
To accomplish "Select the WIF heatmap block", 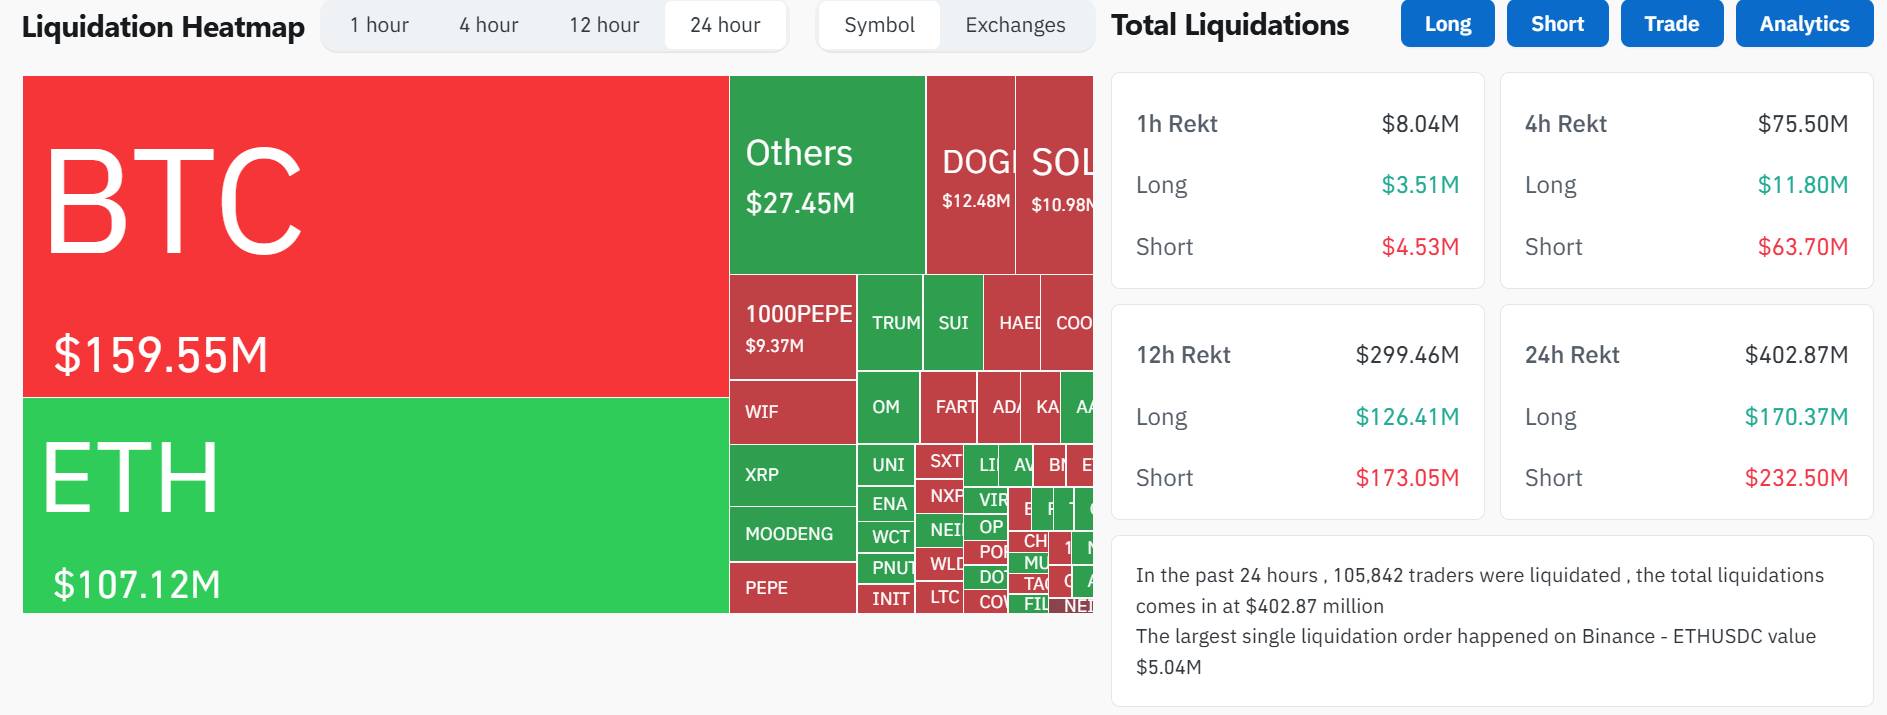I will coord(793,411).
